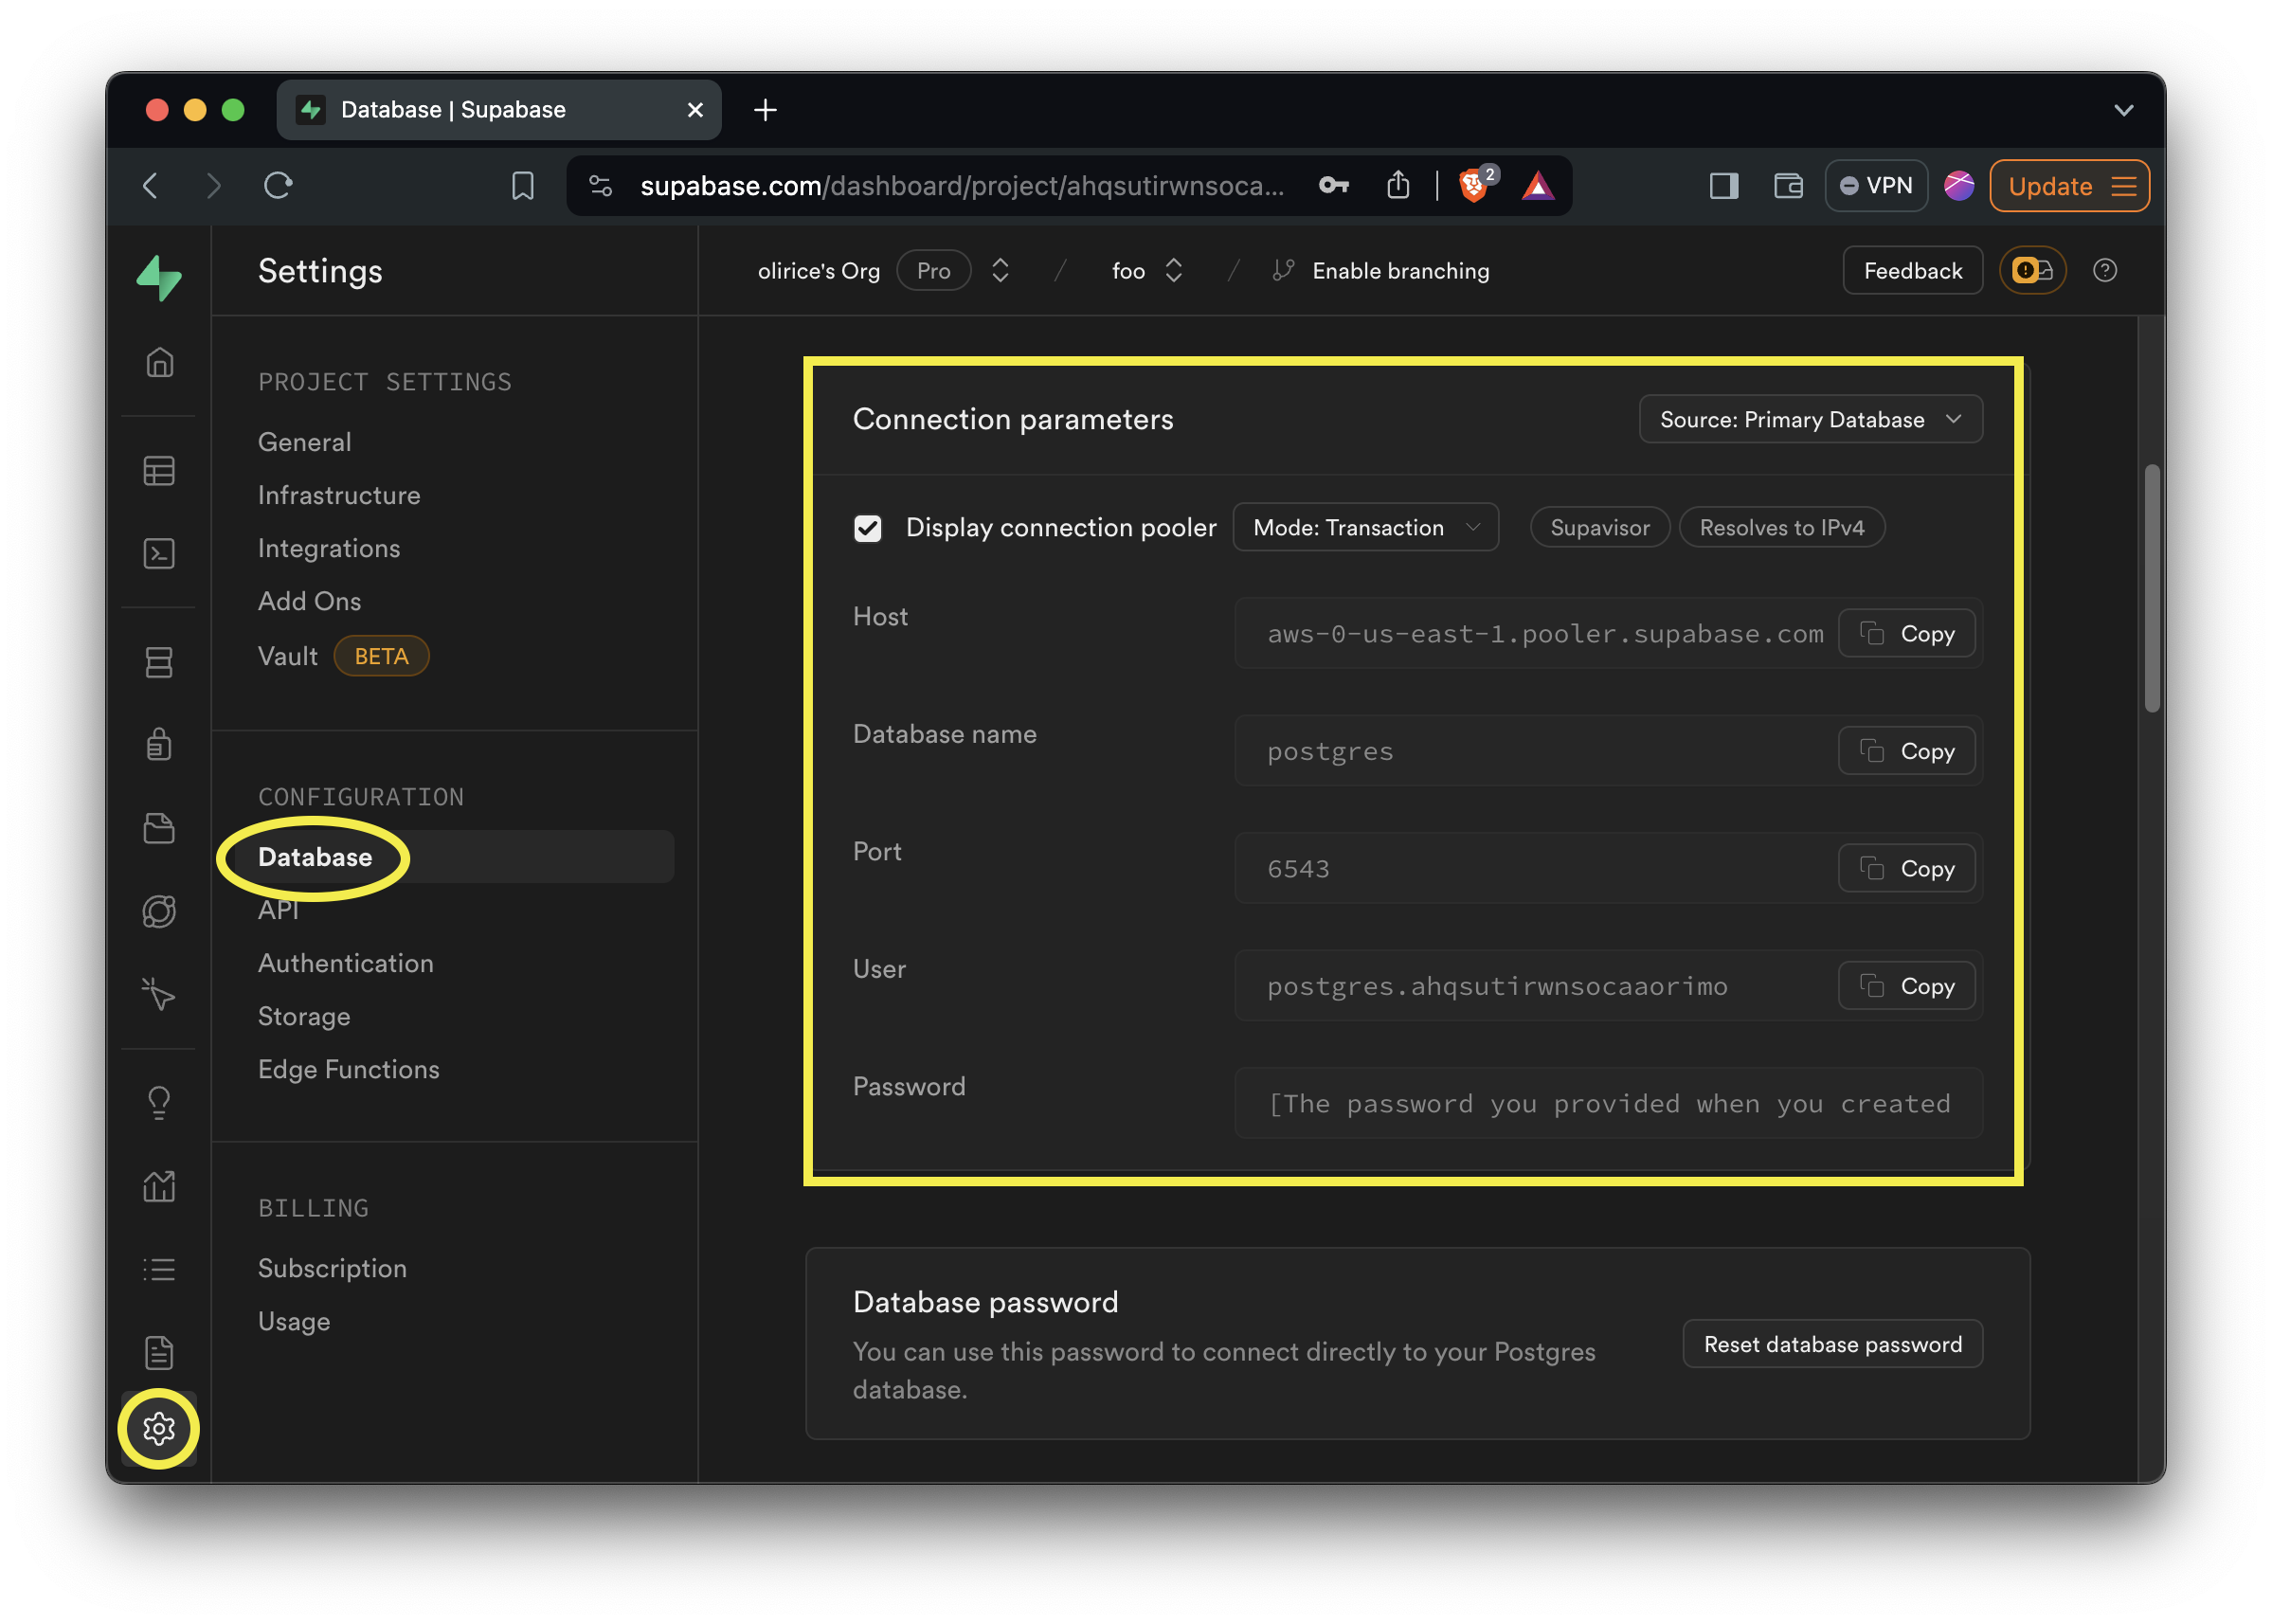Bookmark this page icon
The image size is (2272, 1624).
tap(522, 185)
